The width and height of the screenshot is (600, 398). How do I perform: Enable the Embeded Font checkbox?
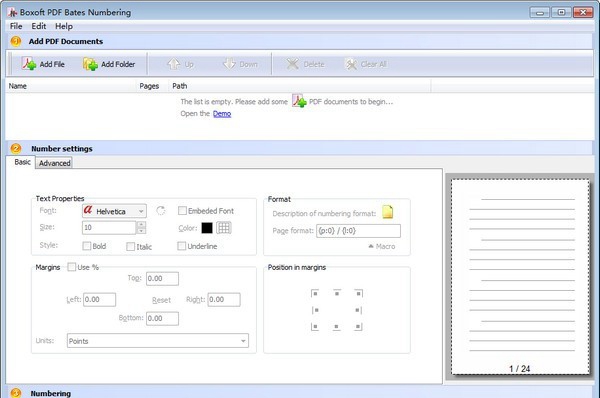click(x=183, y=210)
